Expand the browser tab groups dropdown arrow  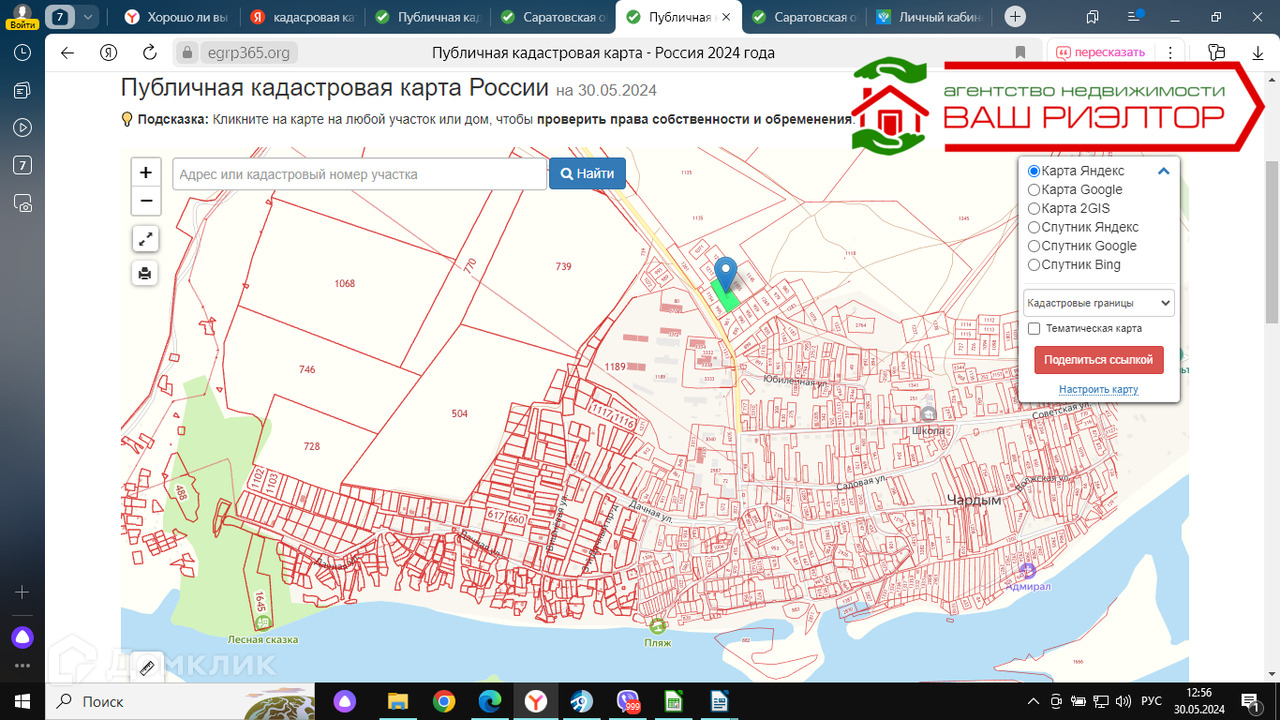click(x=89, y=17)
